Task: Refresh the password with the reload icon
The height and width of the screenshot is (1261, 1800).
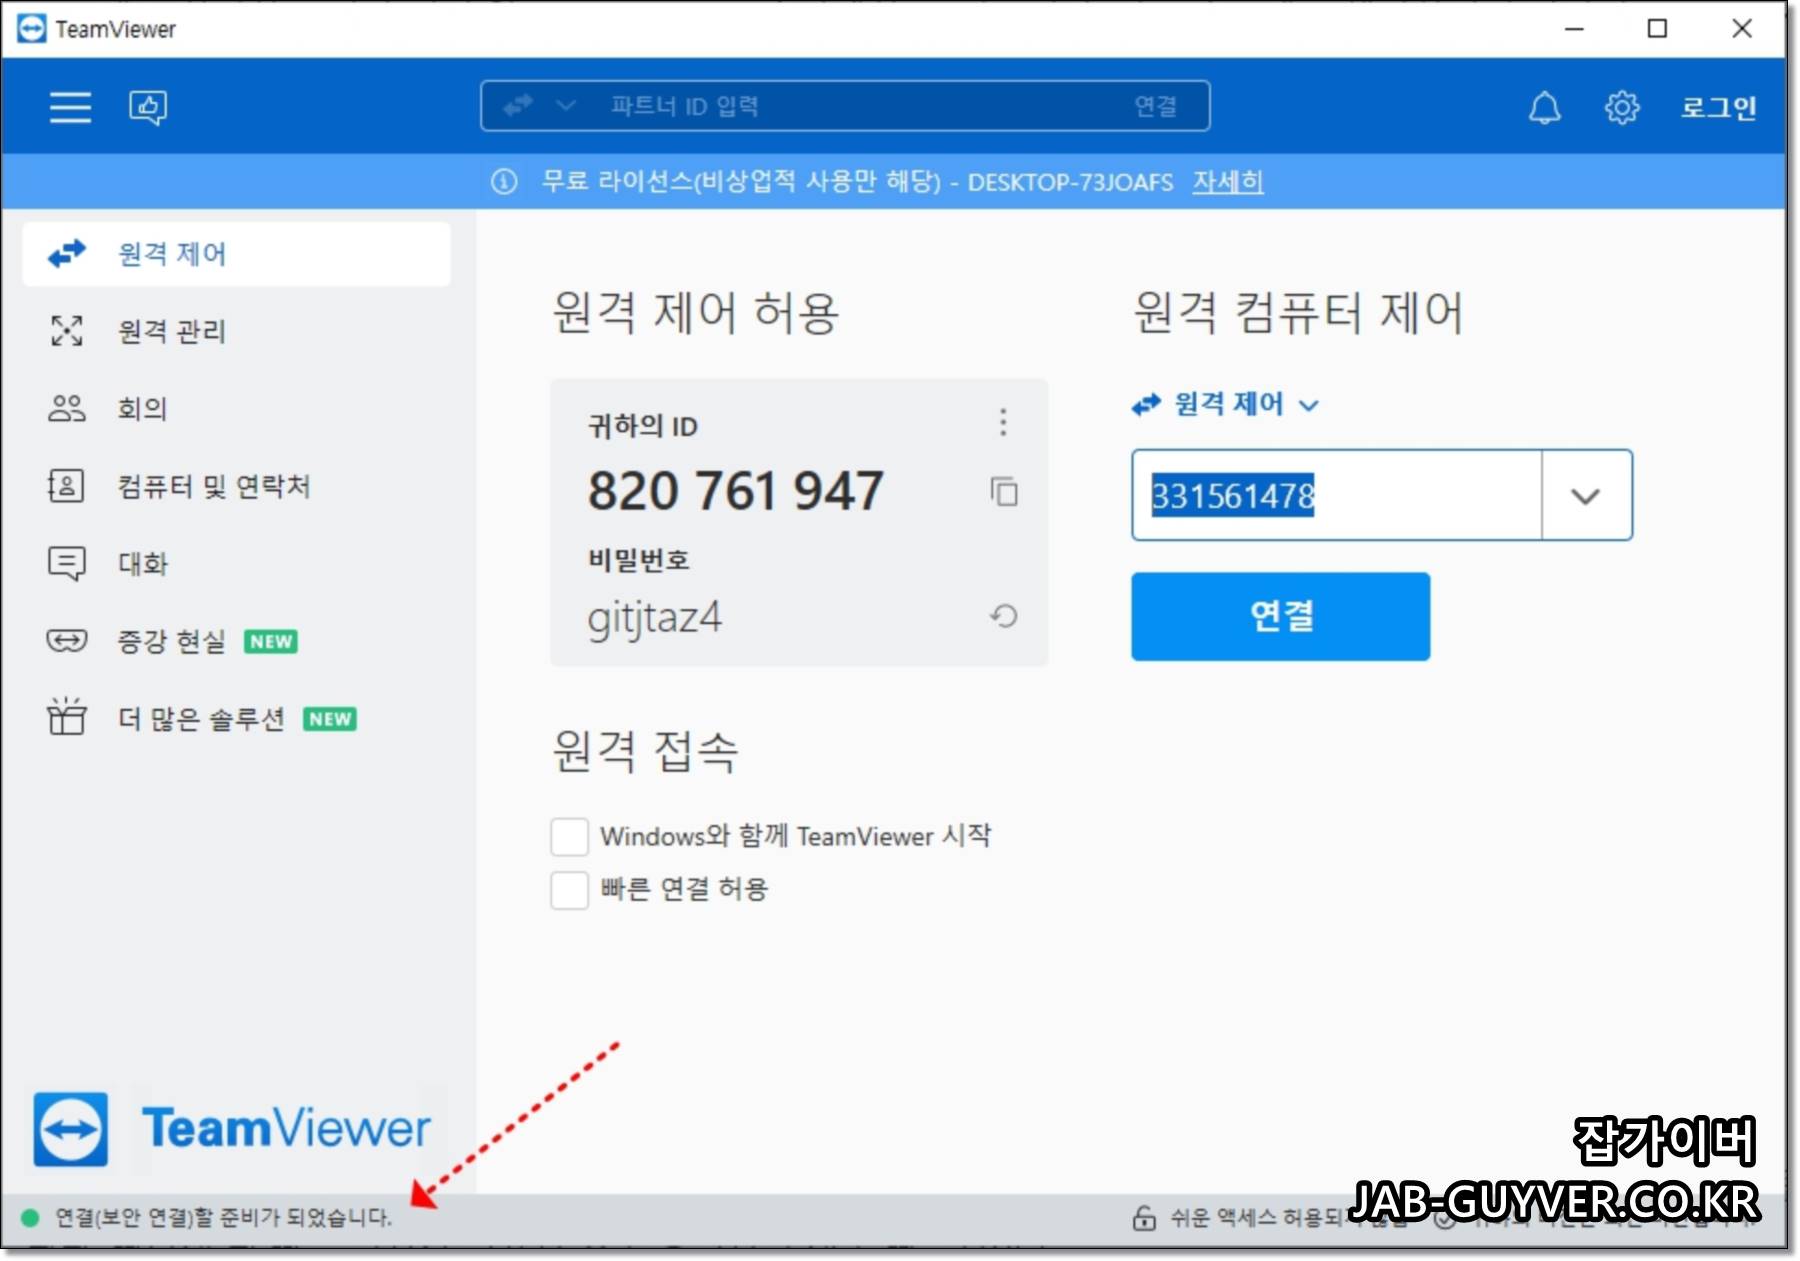Action: click(1004, 616)
